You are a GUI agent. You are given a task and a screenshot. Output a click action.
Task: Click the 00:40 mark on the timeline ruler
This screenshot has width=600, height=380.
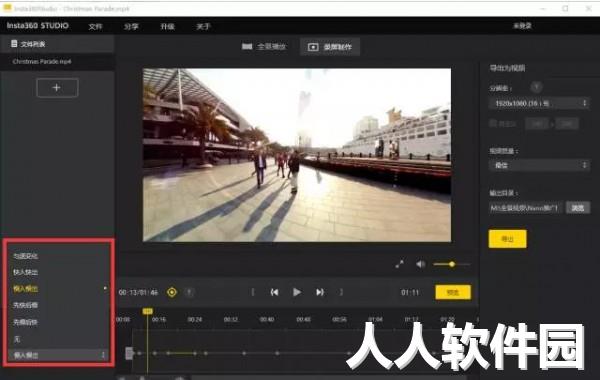pyautogui.click(x=267, y=319)
